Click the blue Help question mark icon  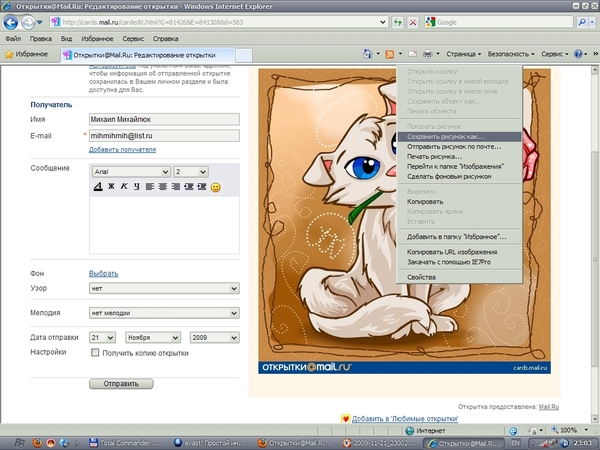coord(578,54)
